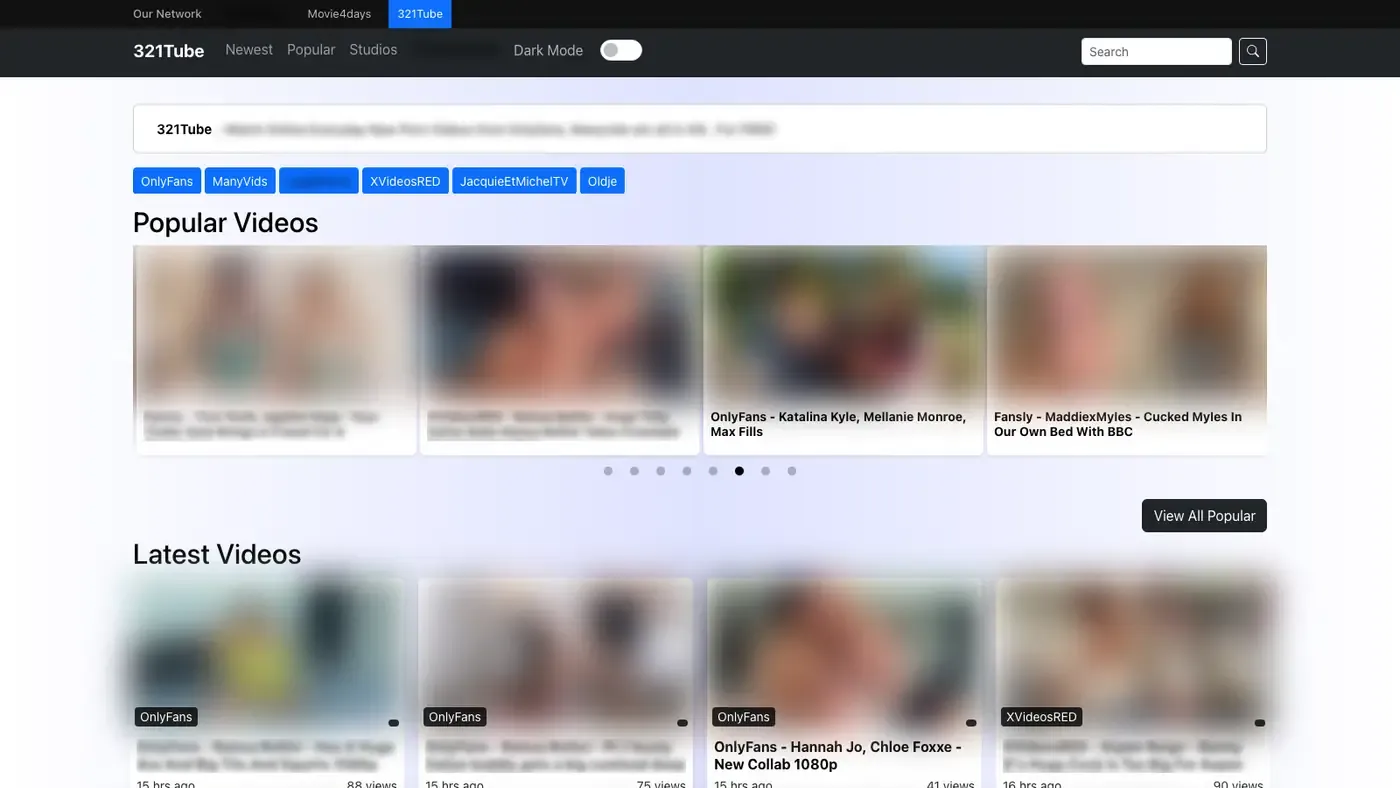Jump to the fifth carousel slide dot
The image size is (1400, 788).
click(713, 471)
